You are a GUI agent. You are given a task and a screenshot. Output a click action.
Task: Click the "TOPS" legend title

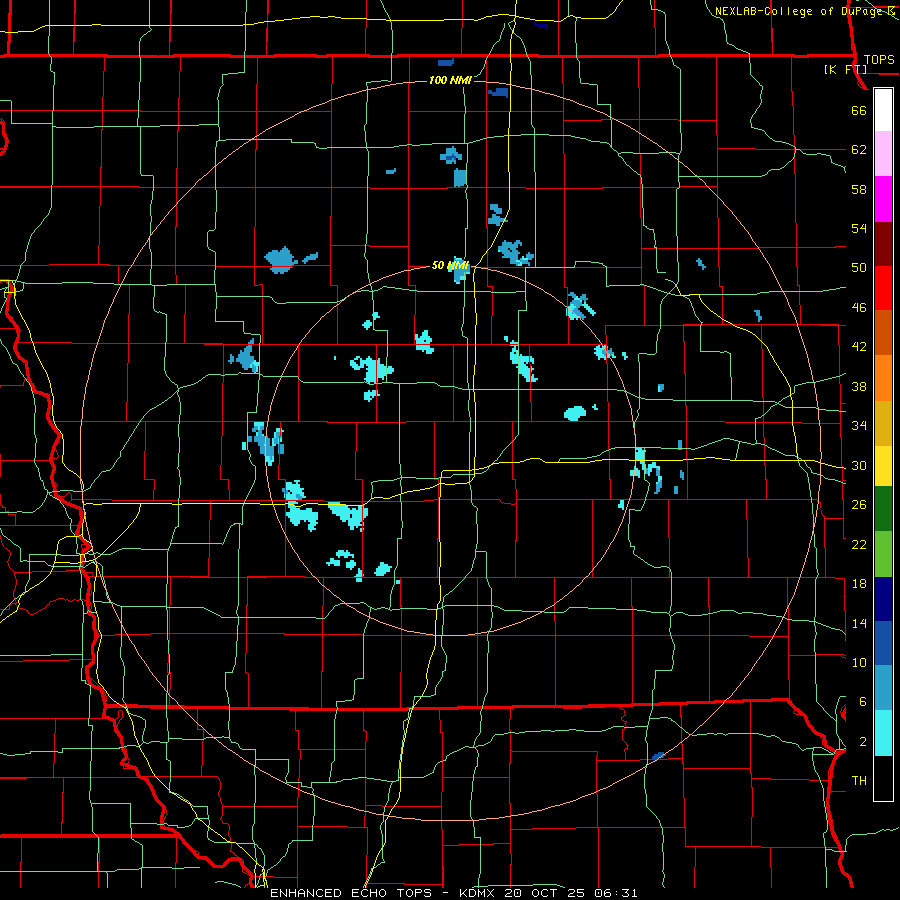click(x=879, y=60)
